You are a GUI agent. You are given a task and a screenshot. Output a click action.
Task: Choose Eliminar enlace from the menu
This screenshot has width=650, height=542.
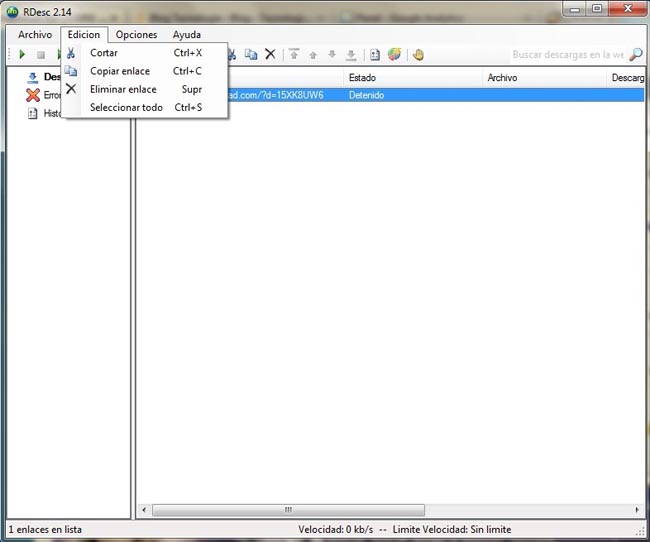tap(123, 89)
